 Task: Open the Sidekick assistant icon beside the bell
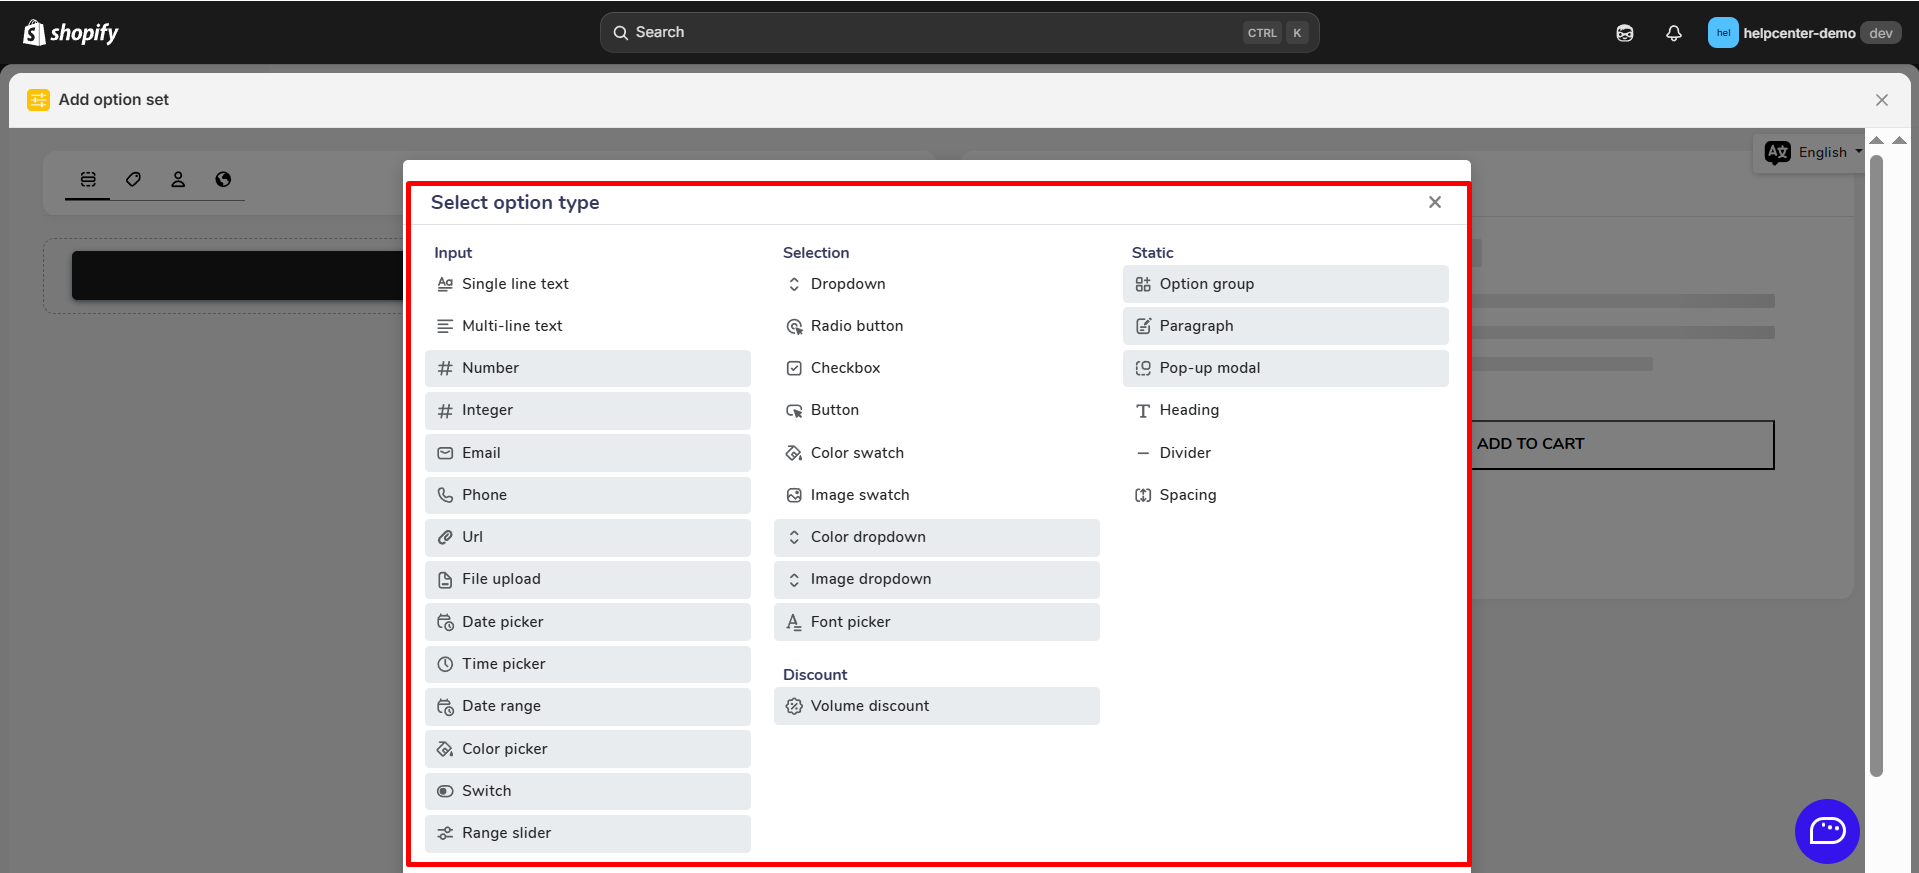[1625, 33]
